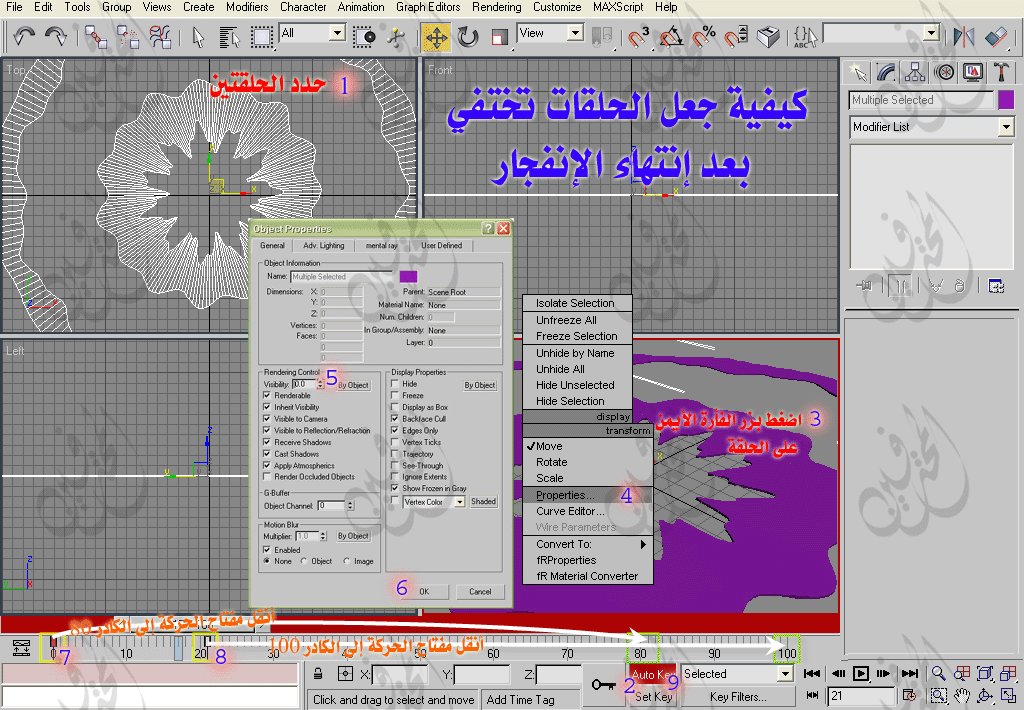Enable the Hide checkbox in Display Properties

pyautogui.click(x=394, y=384)
